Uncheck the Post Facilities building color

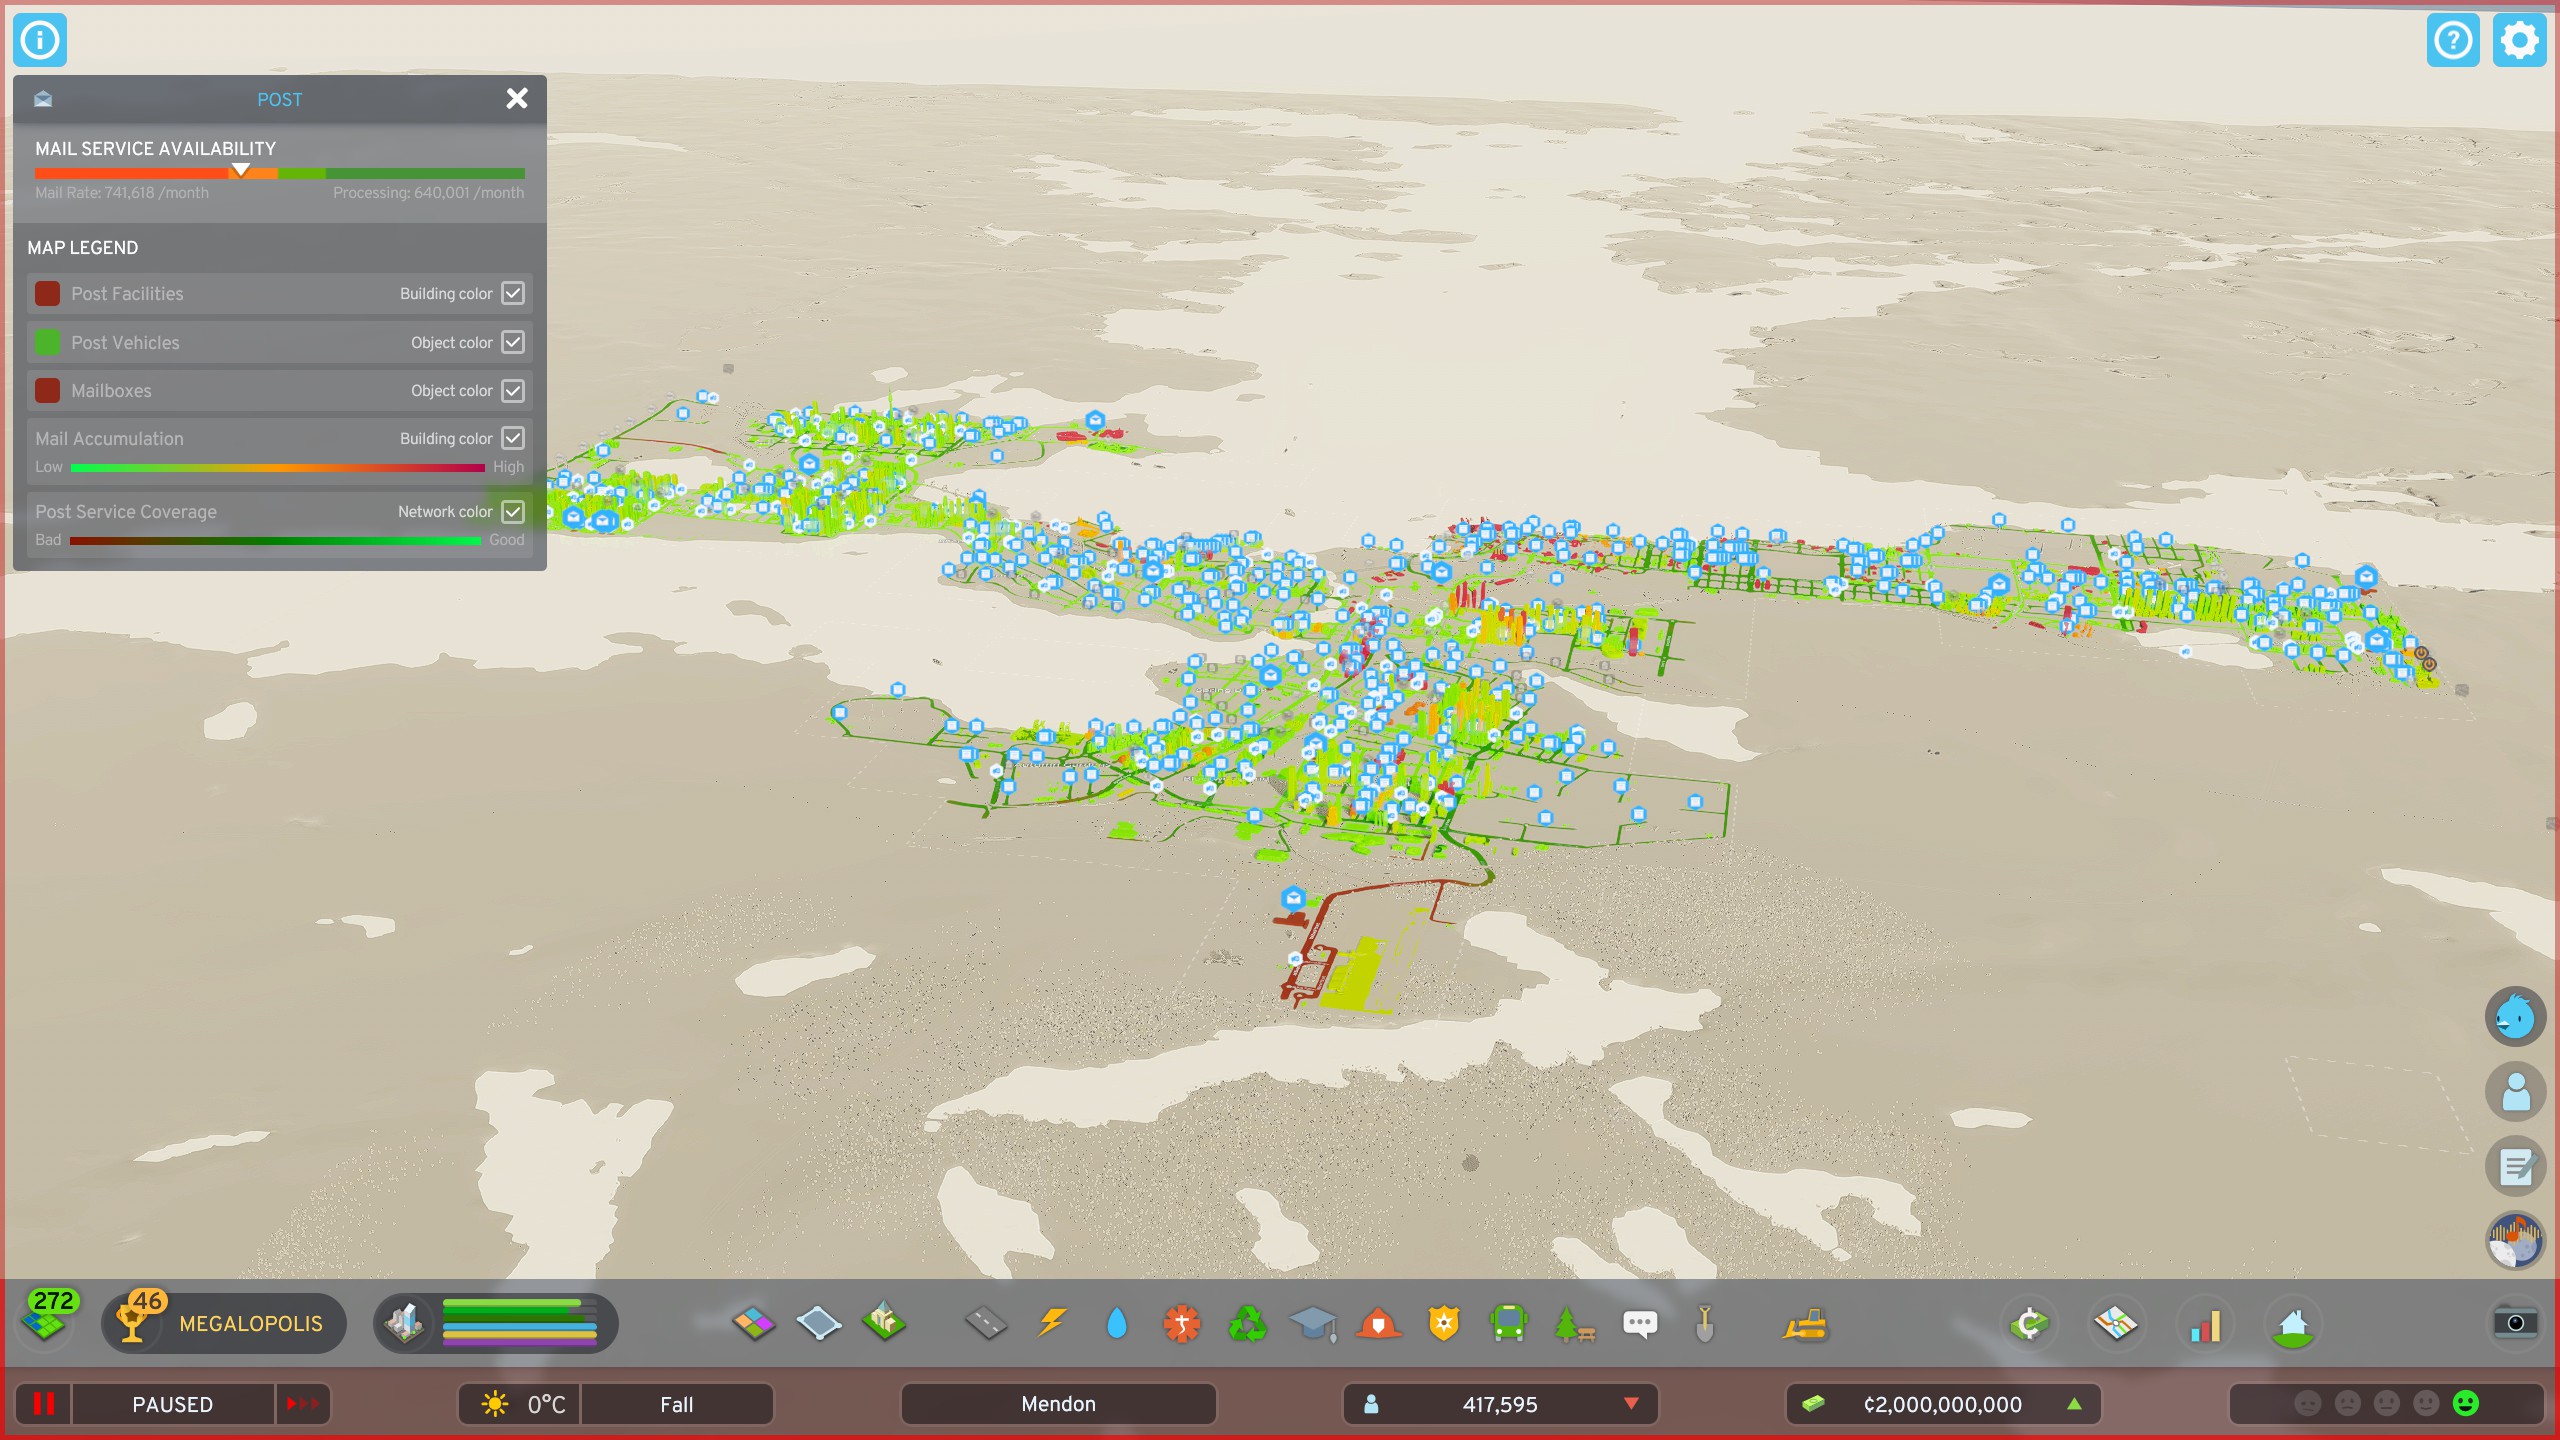click(513, 293)
